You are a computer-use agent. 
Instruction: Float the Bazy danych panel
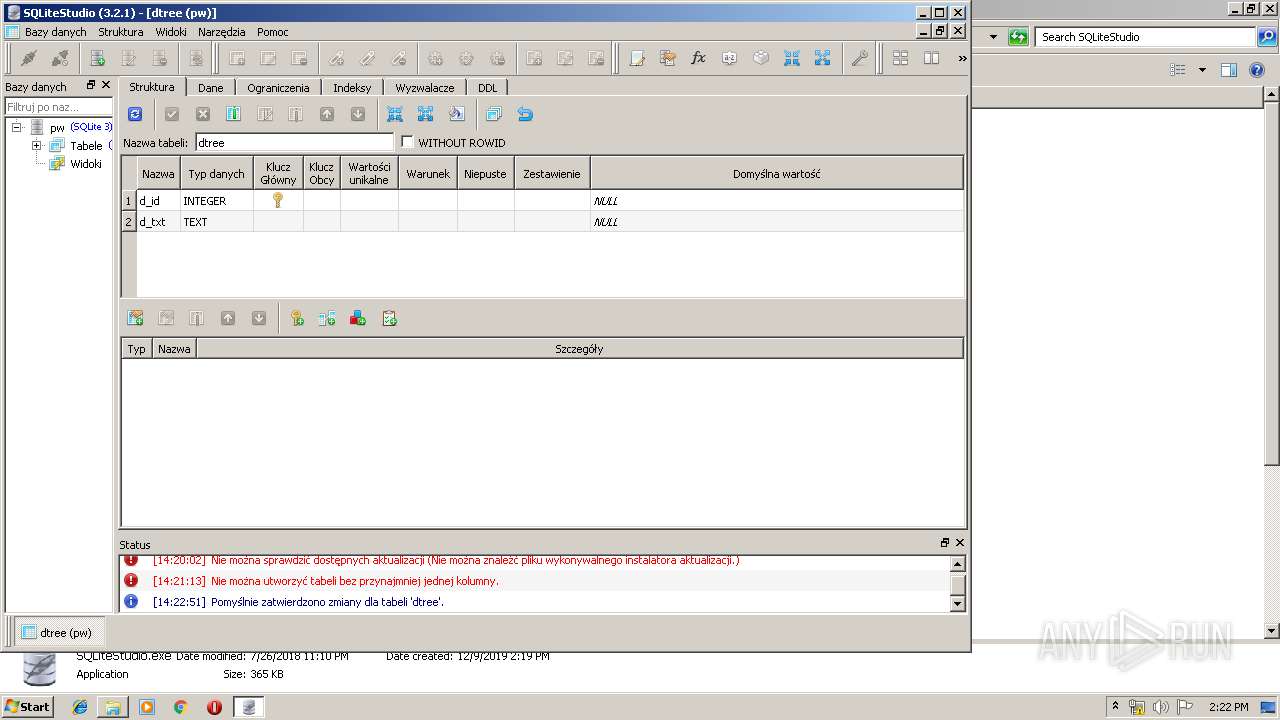(x=91, y=86)
